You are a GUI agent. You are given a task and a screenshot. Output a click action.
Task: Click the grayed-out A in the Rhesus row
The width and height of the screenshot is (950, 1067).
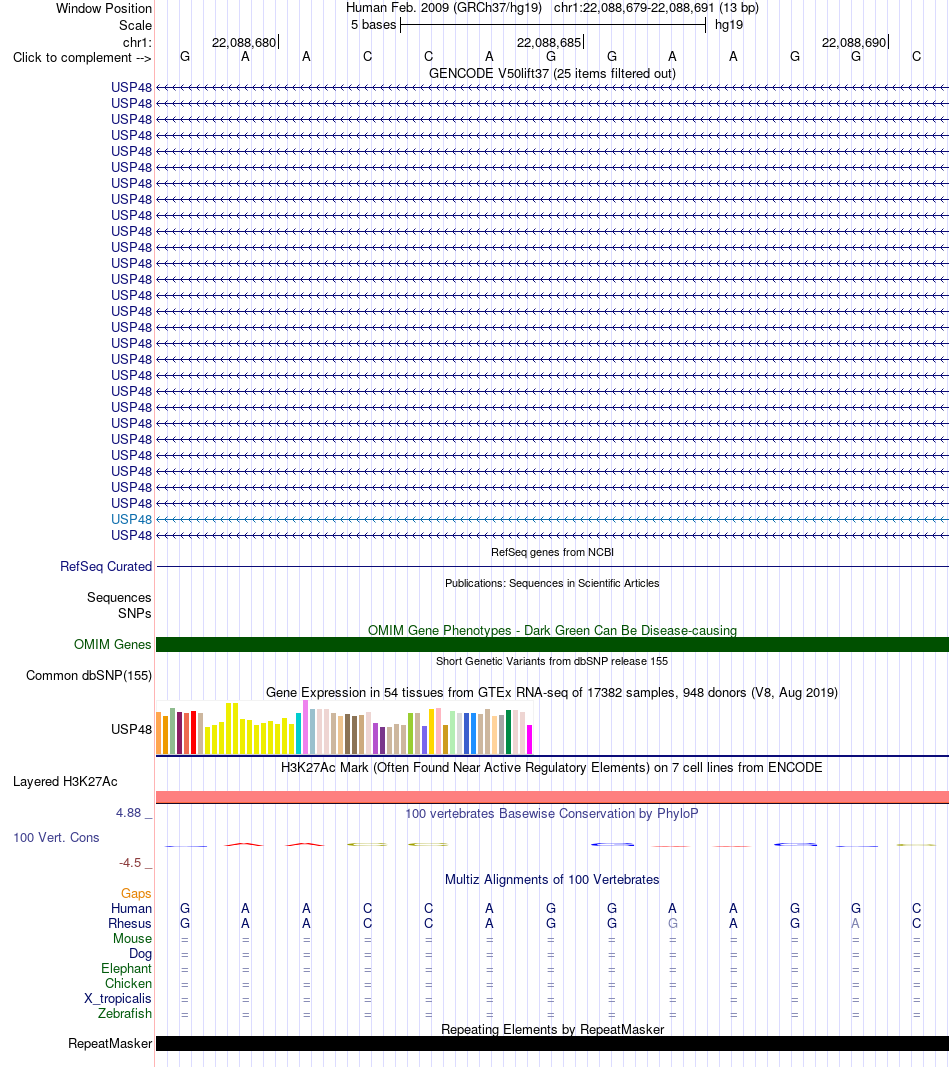[855, 923]
